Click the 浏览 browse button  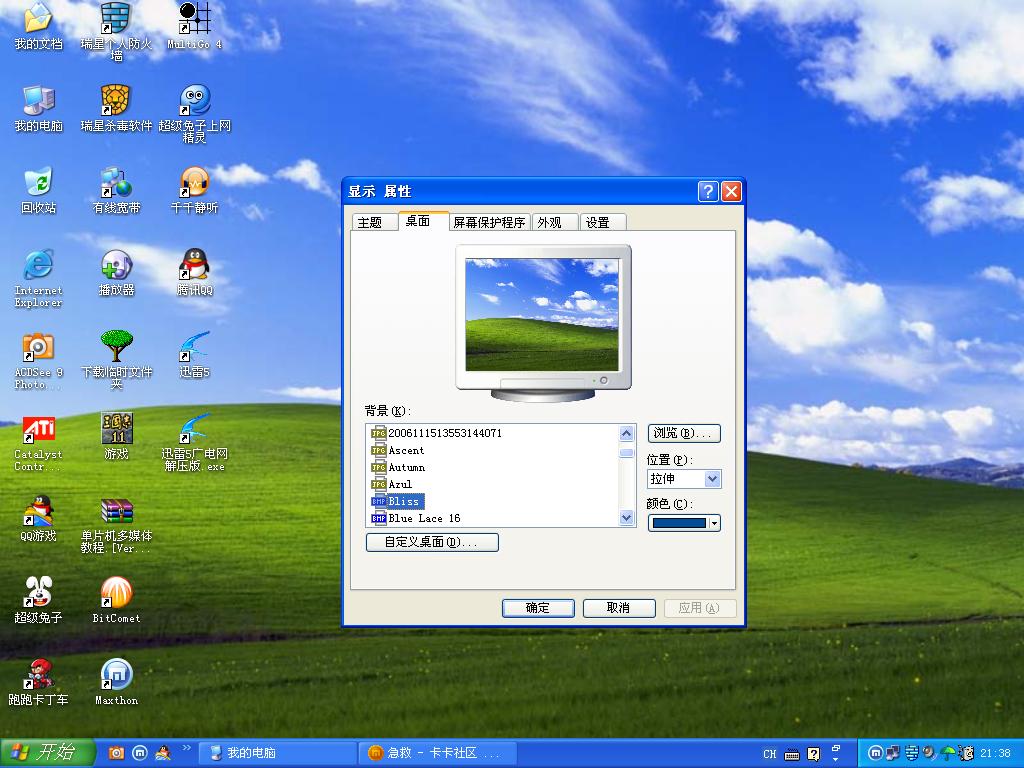pos(684,433)
